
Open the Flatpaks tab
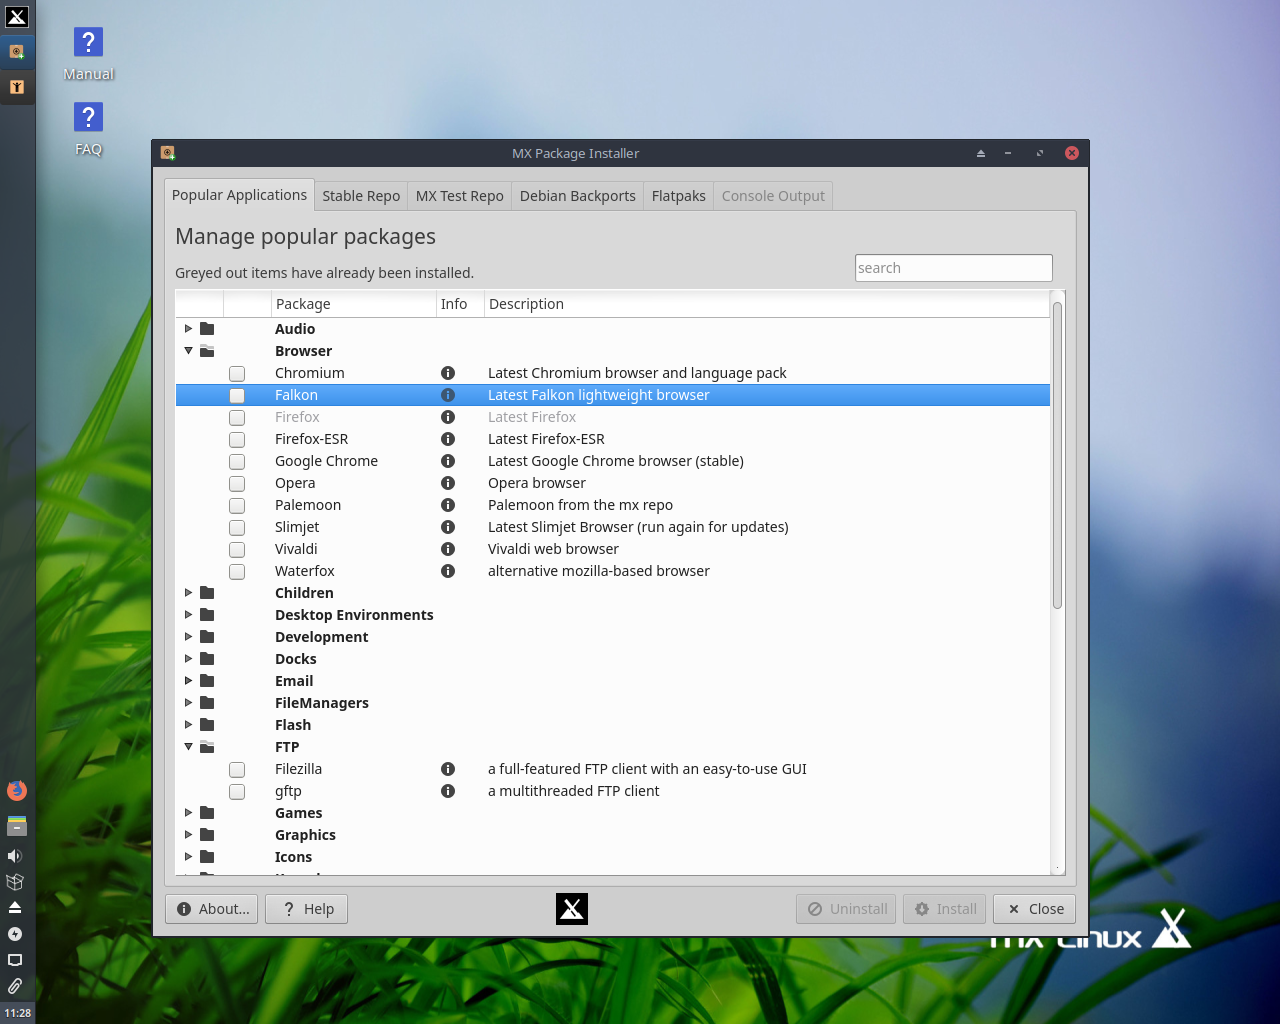pyautogui.click(x=679, y=196)
